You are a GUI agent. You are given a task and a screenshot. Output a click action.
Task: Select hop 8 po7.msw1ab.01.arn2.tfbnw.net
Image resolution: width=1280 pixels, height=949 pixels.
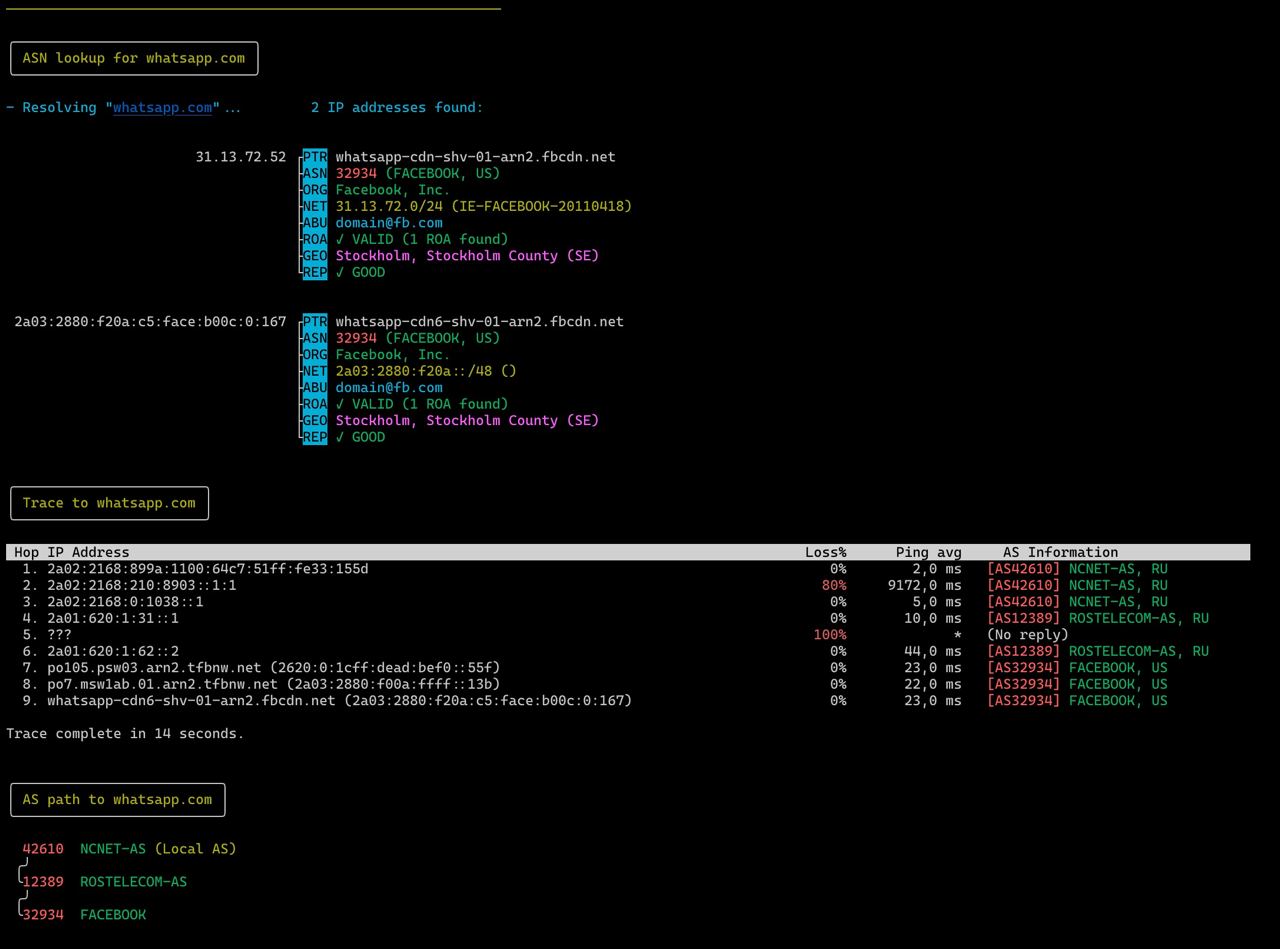tap(162, 684)
